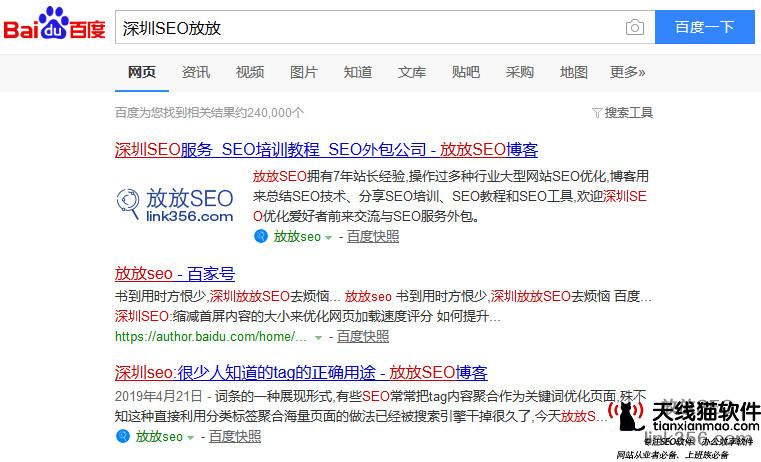Open the 知道 tab
Image resolution: width=761 pixels, height=462 pixels.
pyautogui.click(x=358, y=72)
